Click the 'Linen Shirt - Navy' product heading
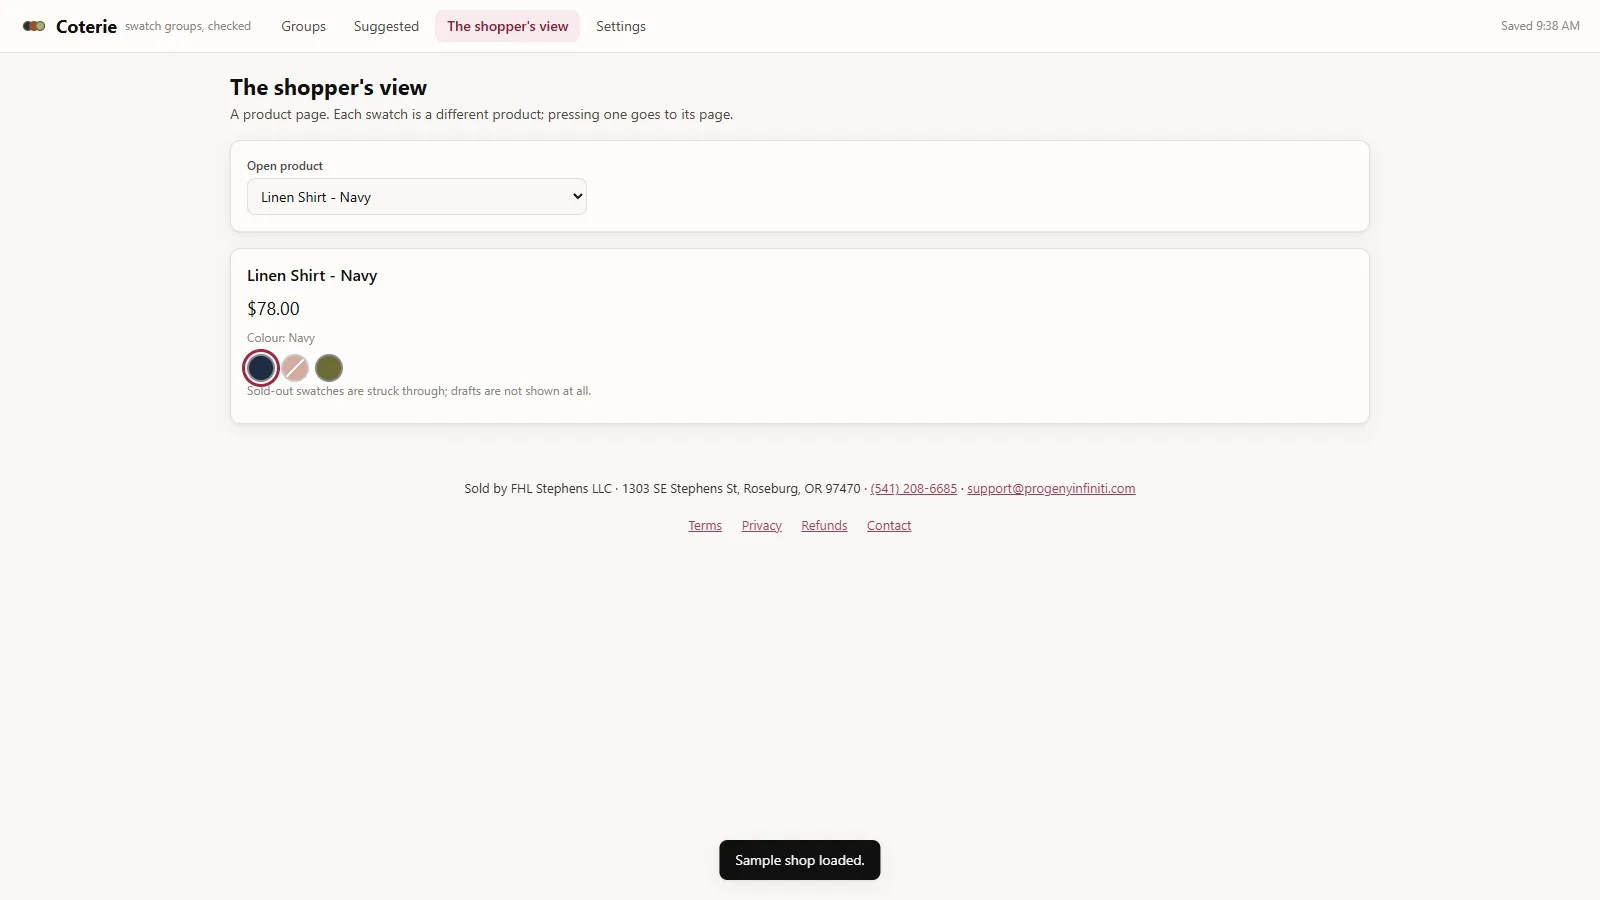Image resolution: width=1600 pixels, height=900 pixels. 312,276
